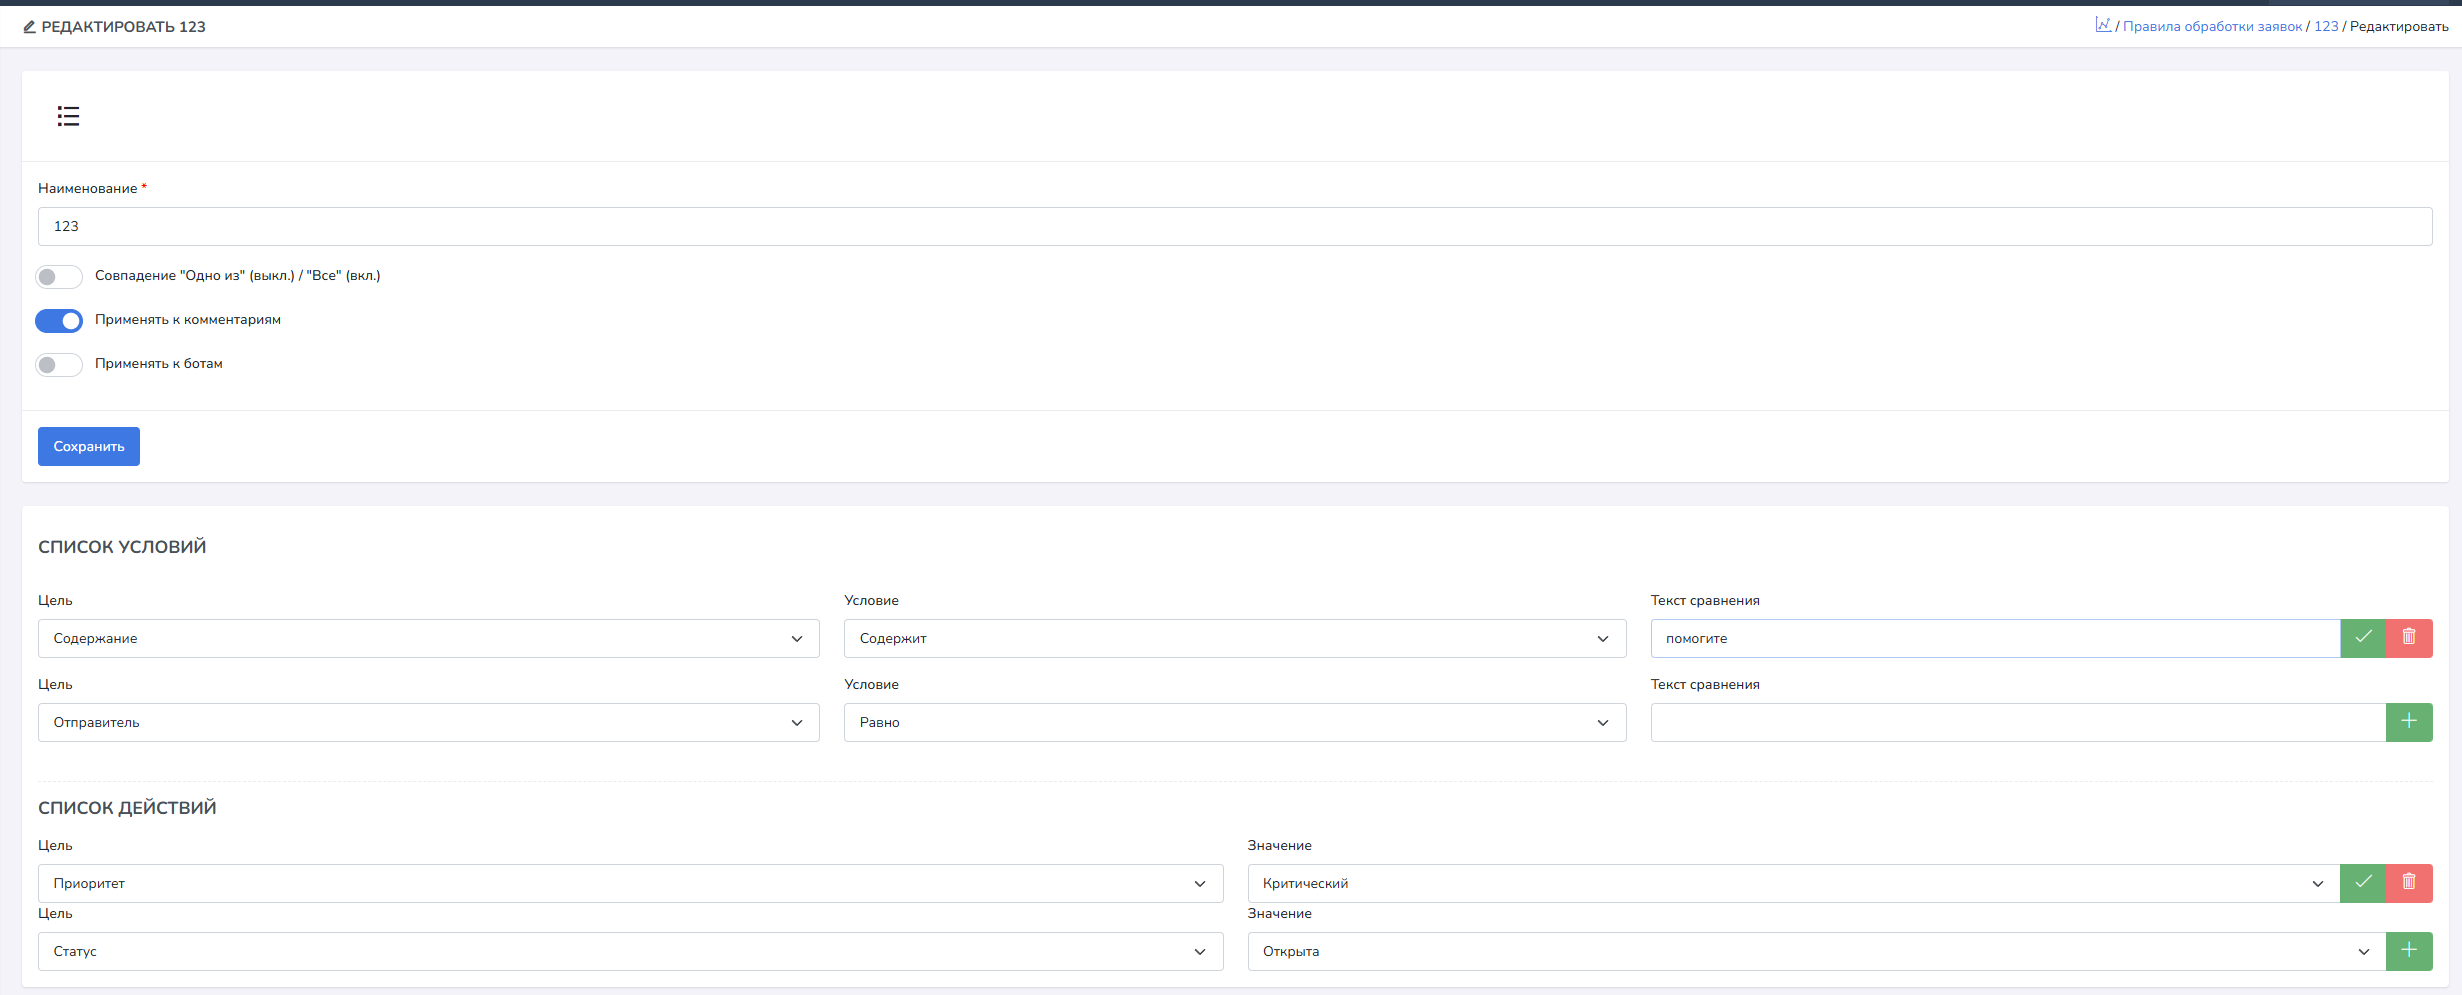This screenshot has height=995, width=2462.
Task: Open 'Правила обработки заявок' breadcrumb link
Action: click(2212, 26)
